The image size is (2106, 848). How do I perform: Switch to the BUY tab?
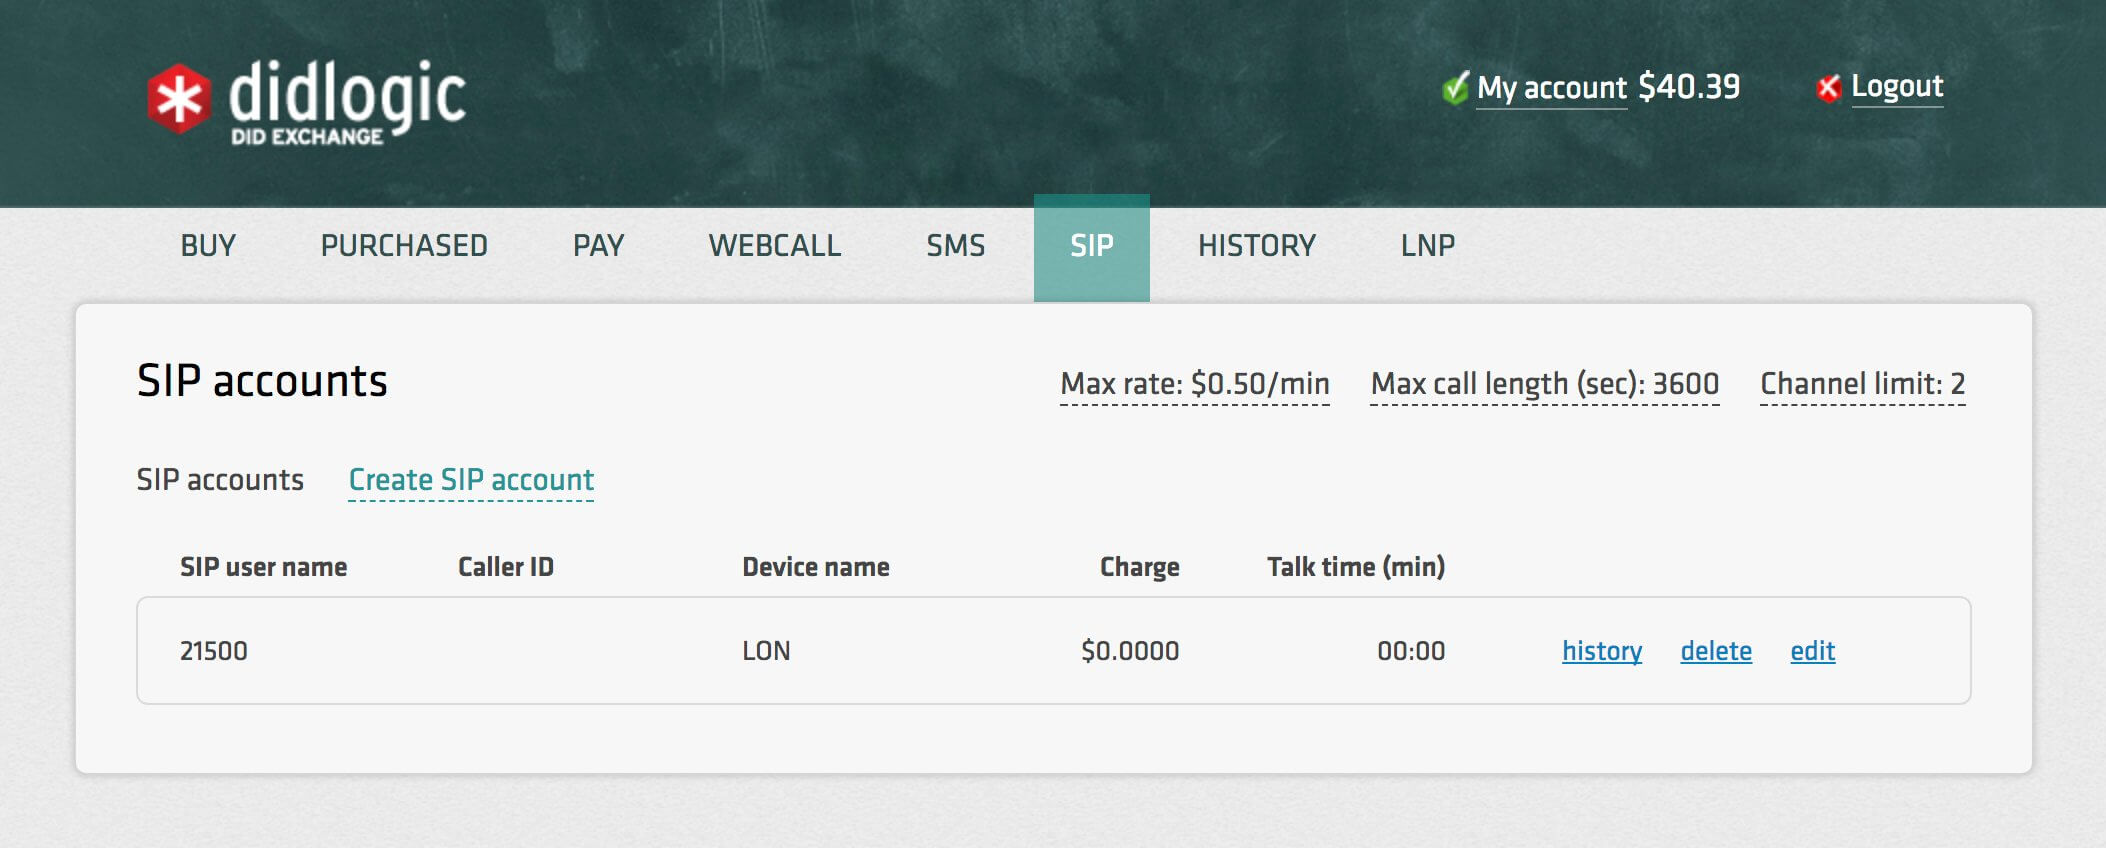coord(208,246)
